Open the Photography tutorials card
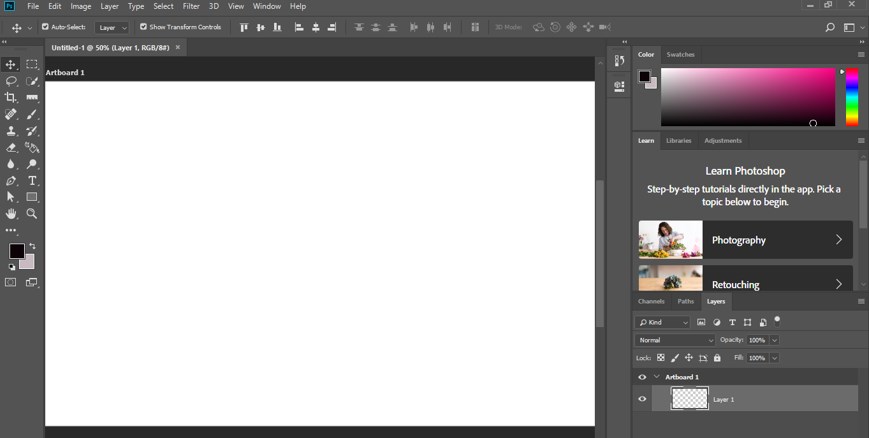Viewport: 869px width, 438px height. (745, 240)
